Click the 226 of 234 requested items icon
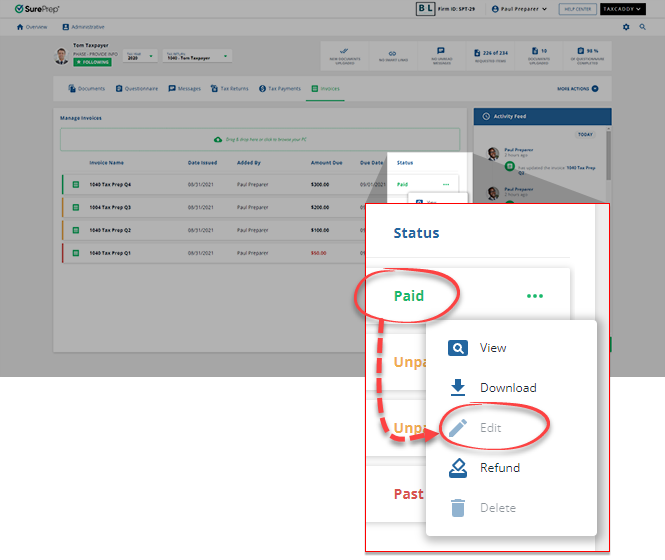The image size is (665, 560). pyautogui.click(x=477, y=53)
